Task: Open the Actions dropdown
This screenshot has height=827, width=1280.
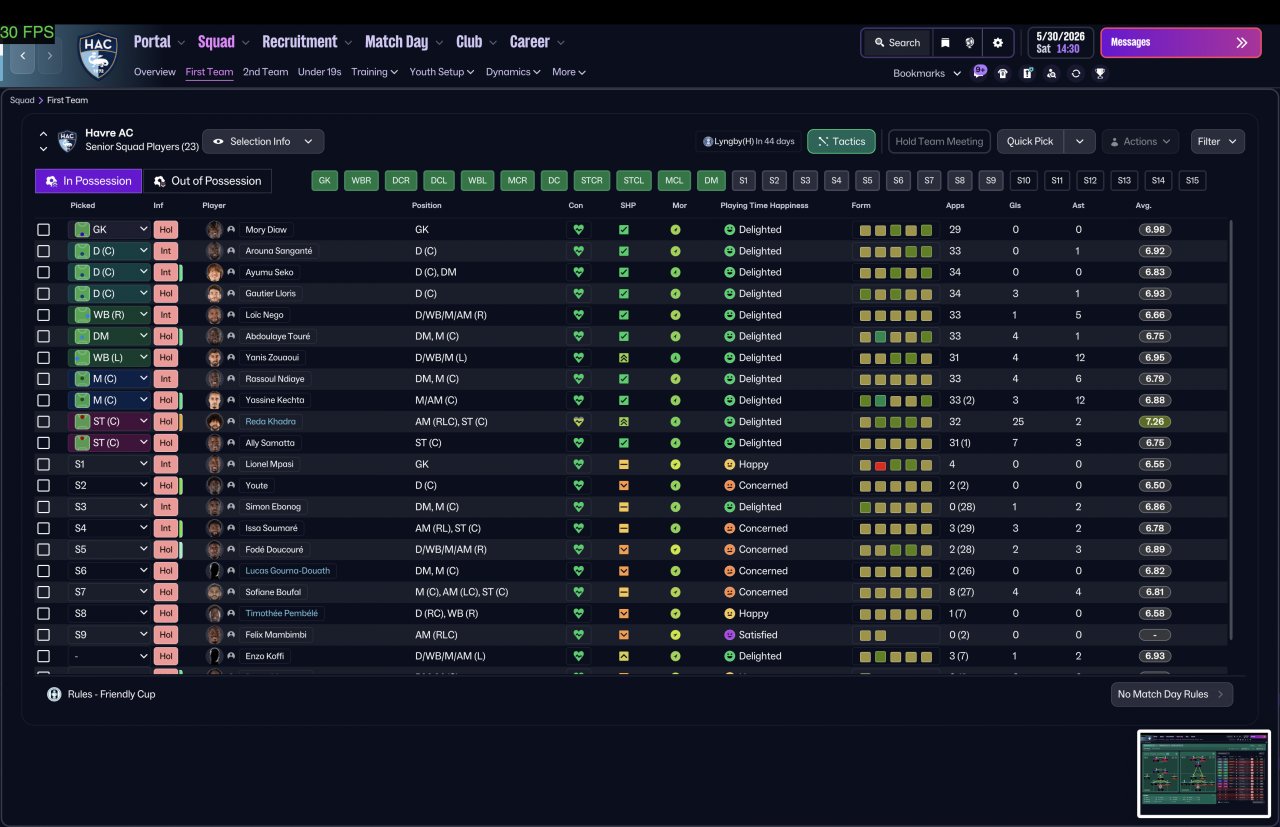Action: pos(1140,141)
